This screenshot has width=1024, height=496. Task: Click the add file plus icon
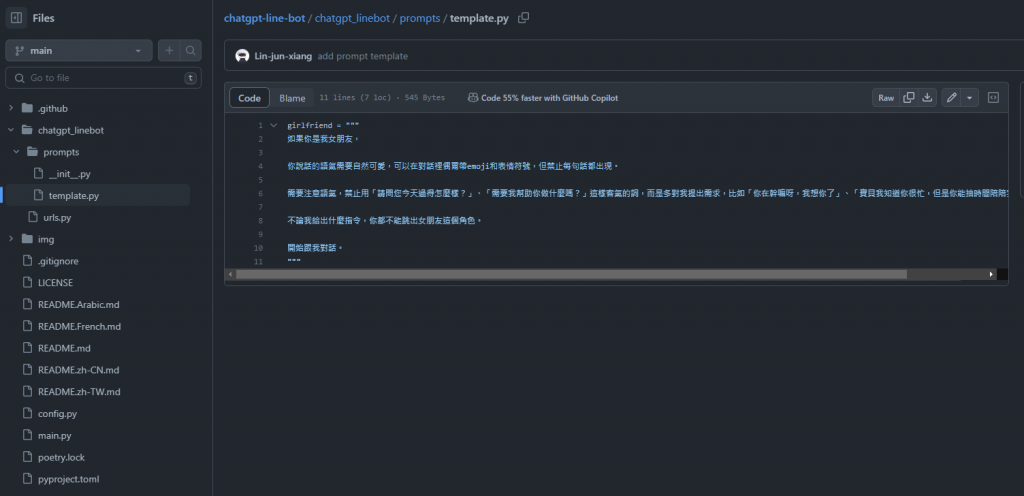click(x=169, y=51)
